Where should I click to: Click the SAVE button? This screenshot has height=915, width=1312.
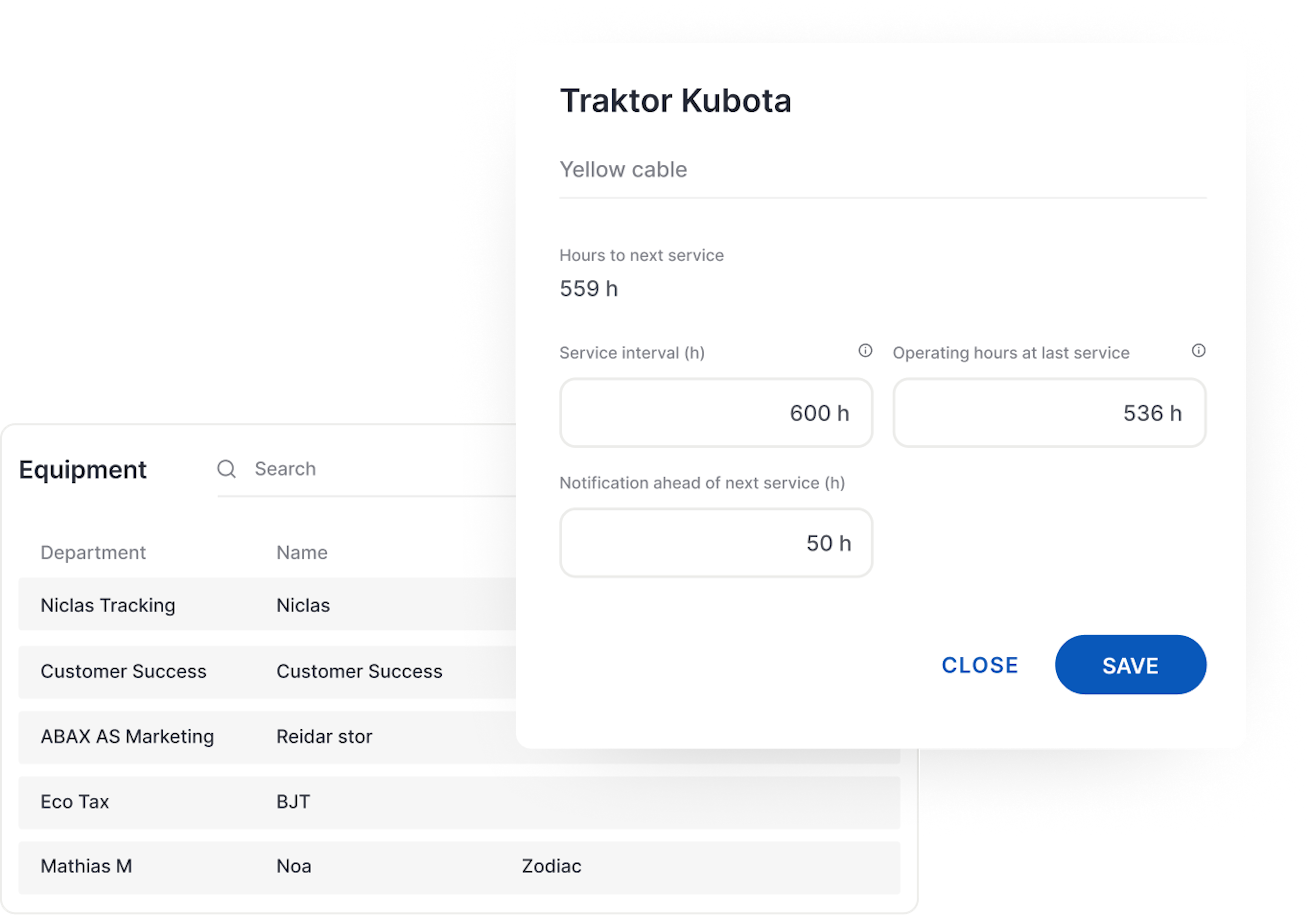coord(1130,665)
